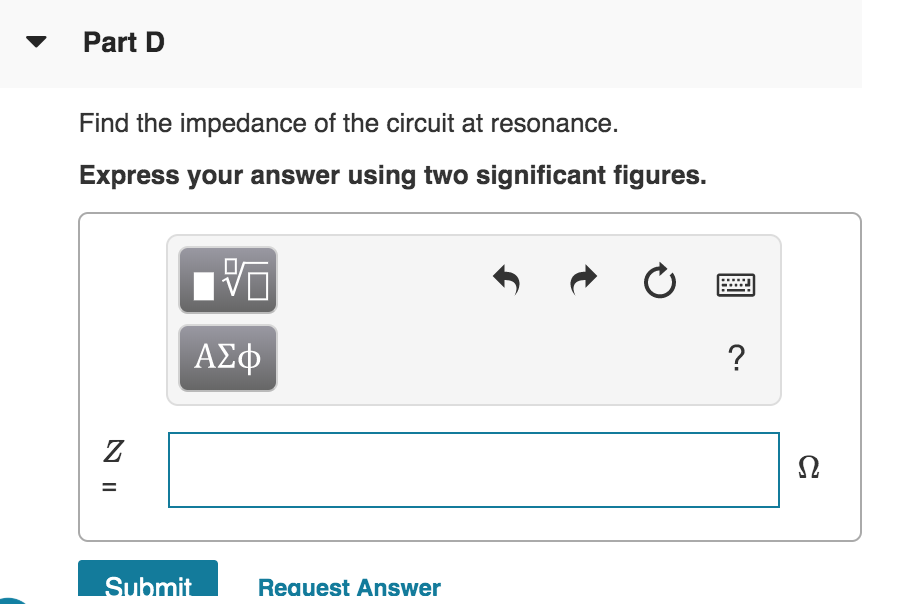This screenshot has width=918, height=604.
Task: Open the keyboard shortcuts tool
Action: click(x=736, y=283)
